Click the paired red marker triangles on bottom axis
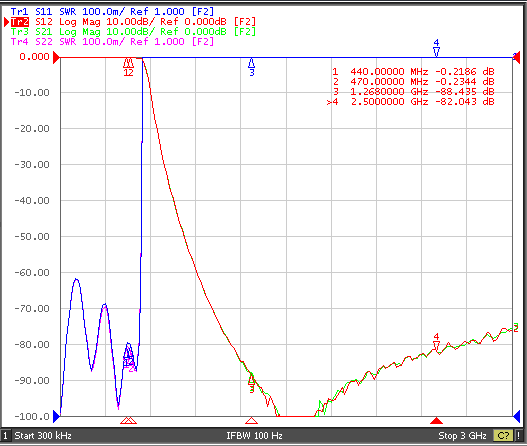The image size is (527, 446). (x=128, y=420)
